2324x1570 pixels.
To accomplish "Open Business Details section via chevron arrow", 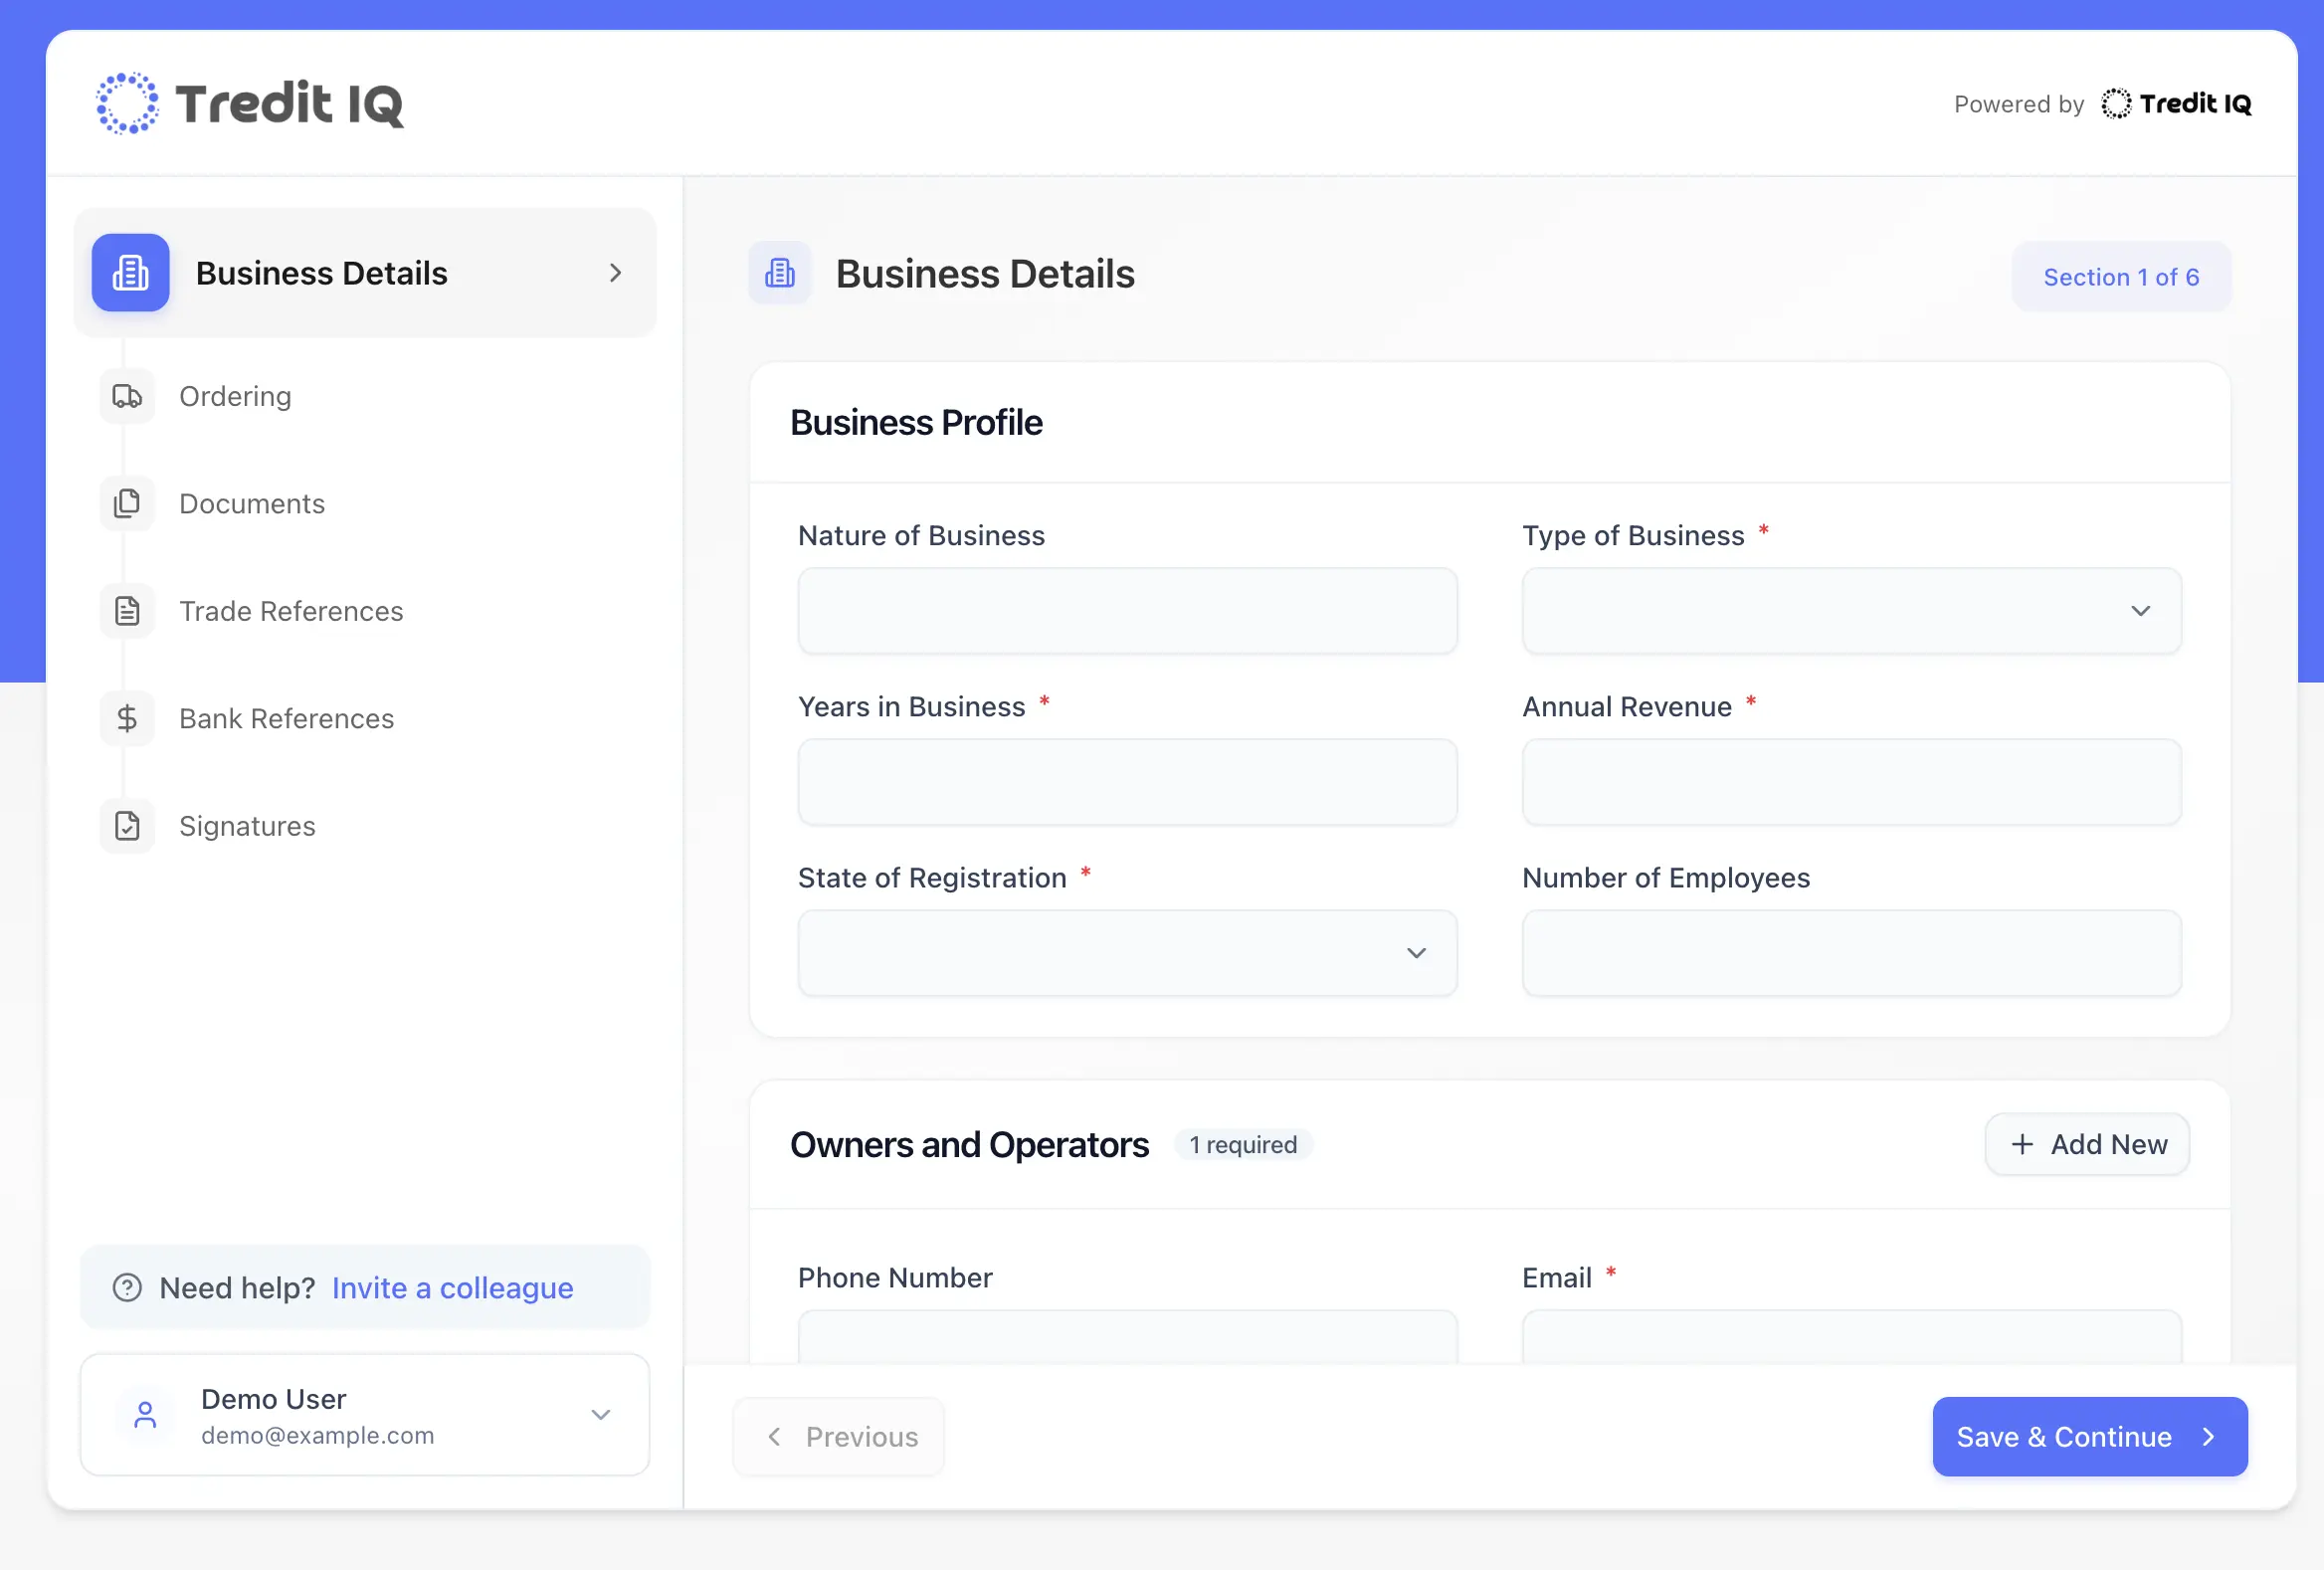I will (614, 273).
